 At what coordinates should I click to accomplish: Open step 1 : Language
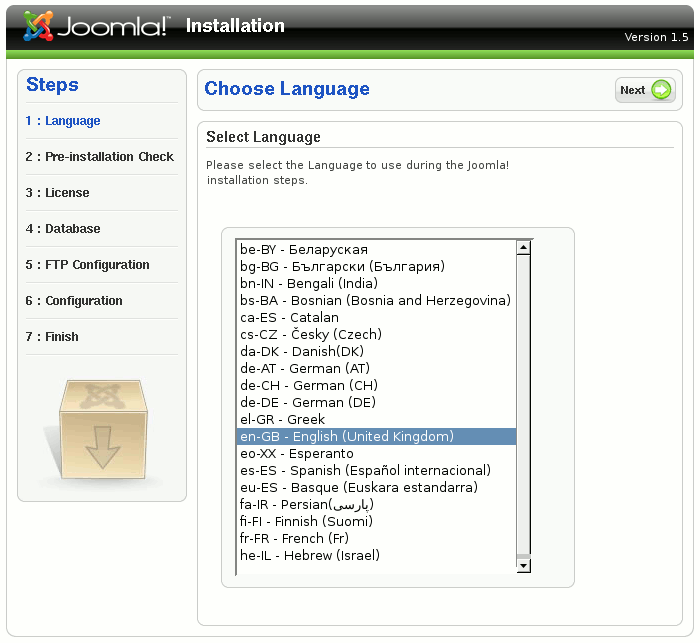coord(63,121)
